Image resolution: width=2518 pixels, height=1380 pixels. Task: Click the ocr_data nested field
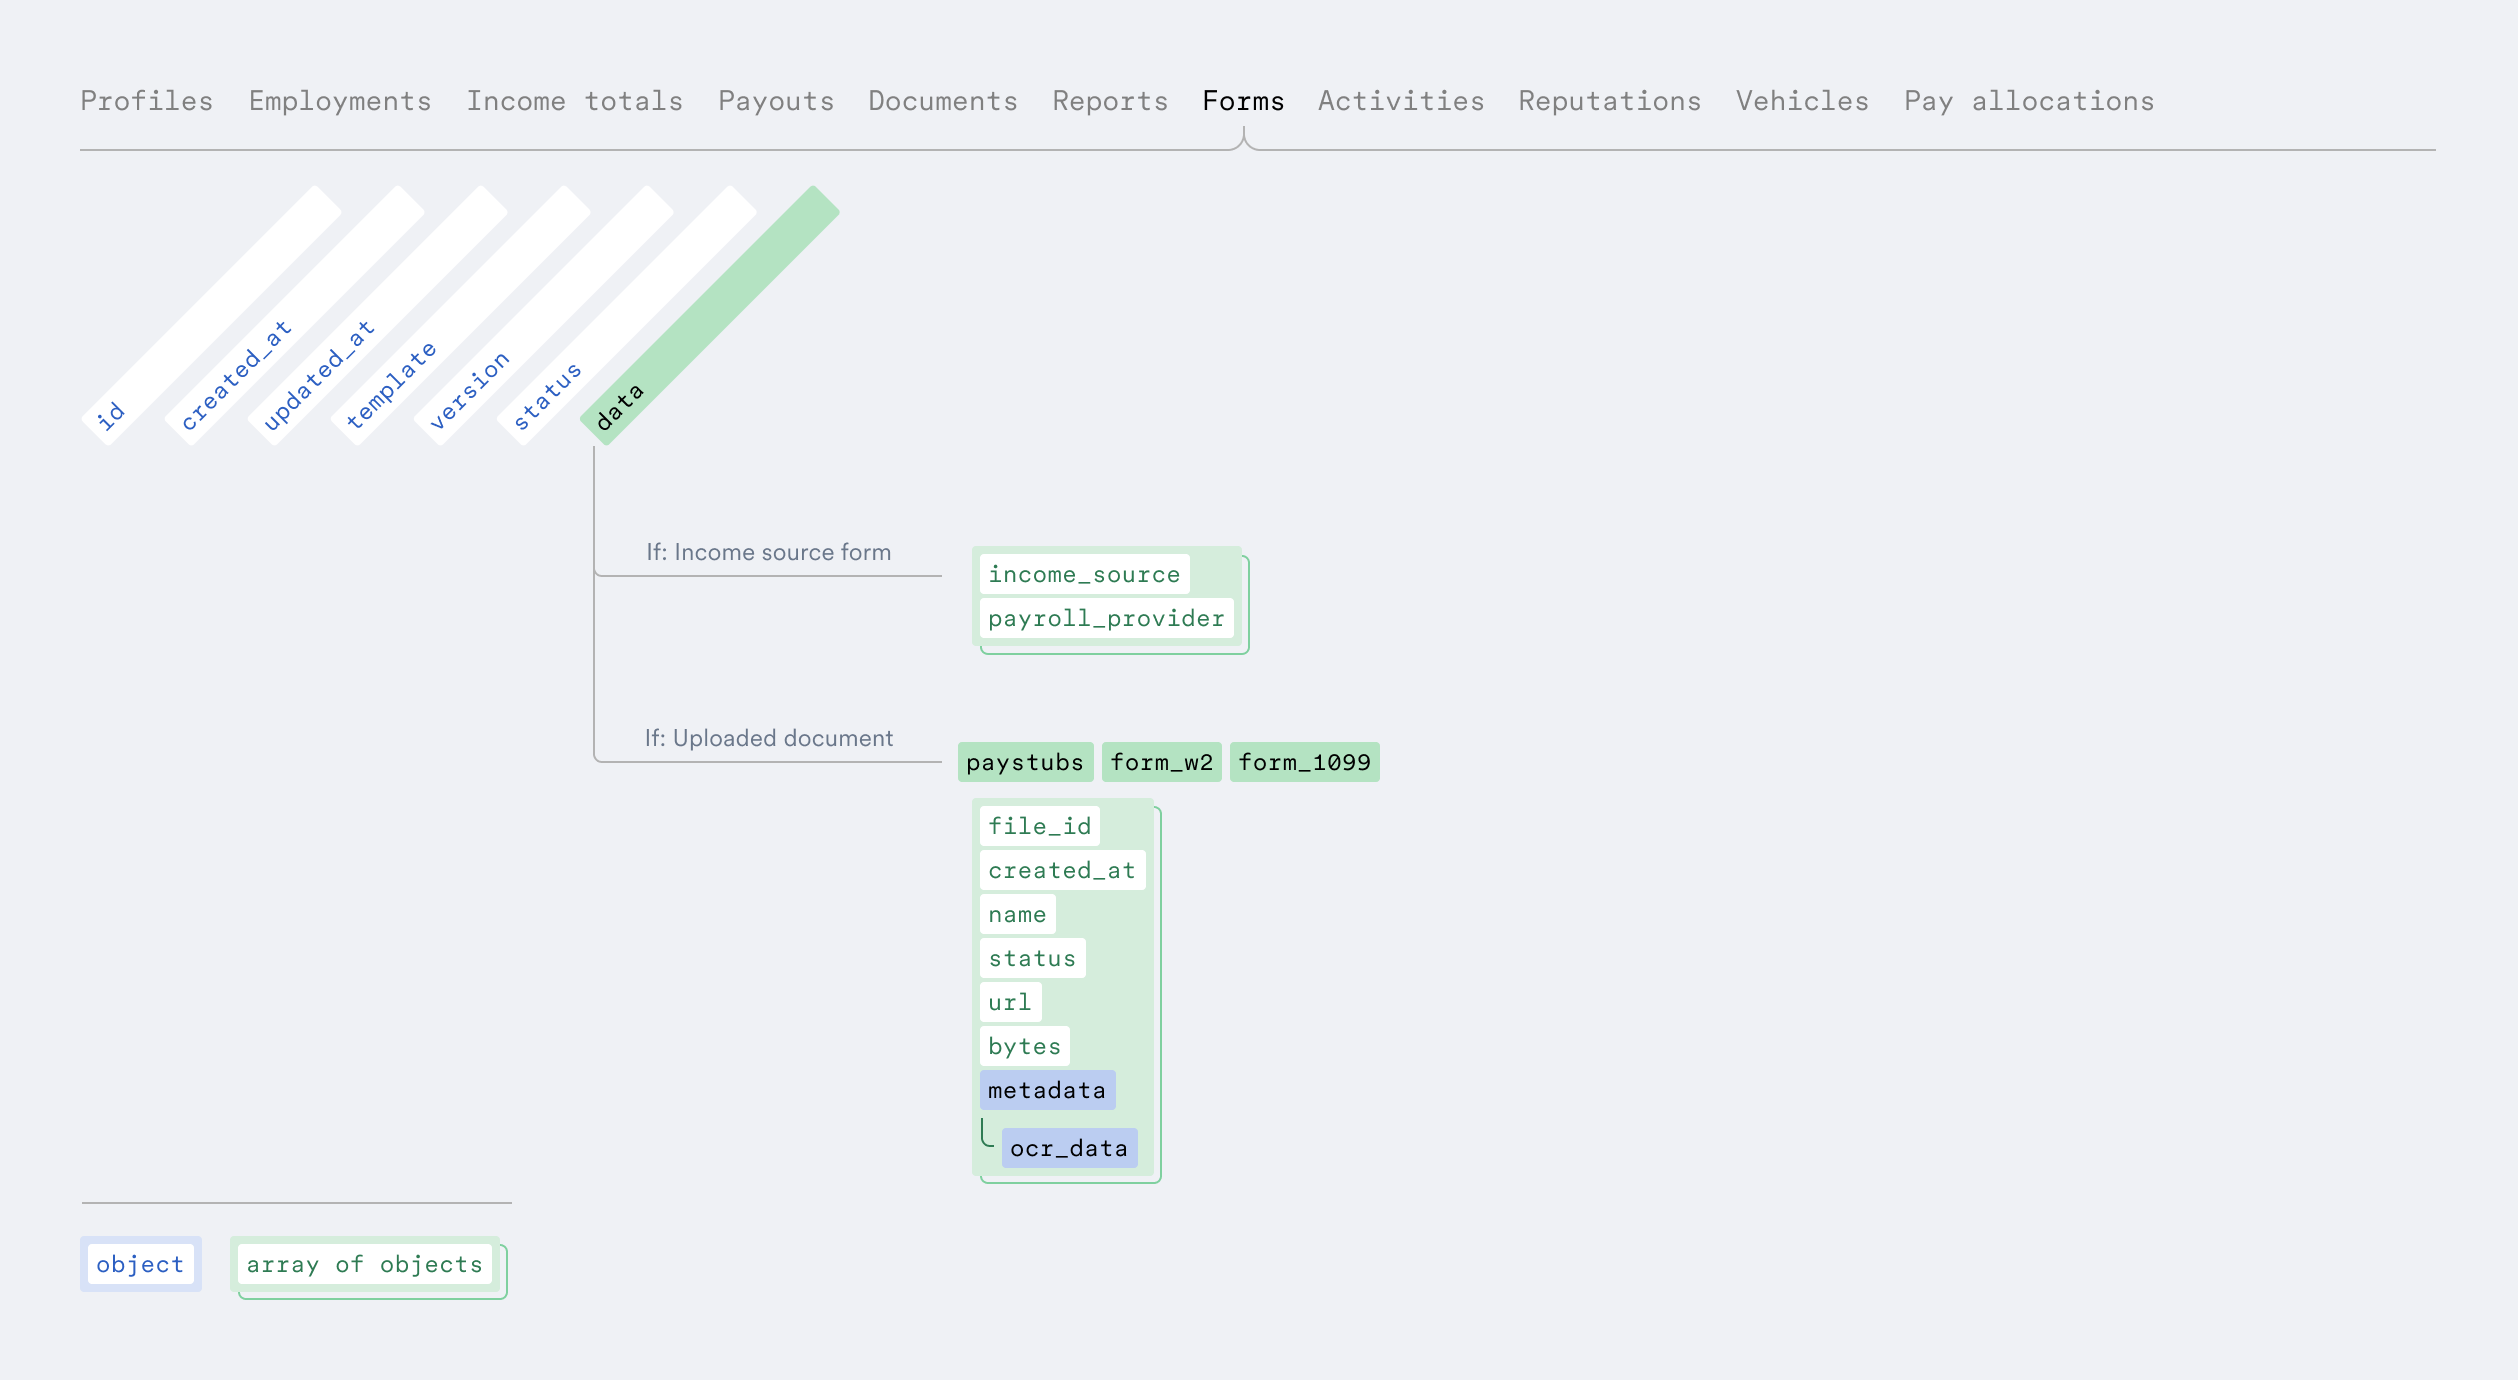coord(1068,1148)
